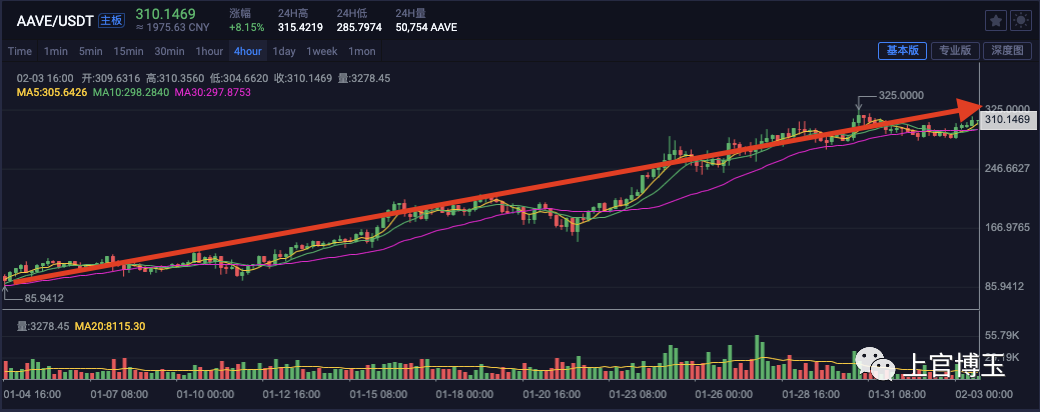The height and width of the screenshot is (412, 1040).
Task: Switch chart to 1hour interval
Action: point(209,51)
